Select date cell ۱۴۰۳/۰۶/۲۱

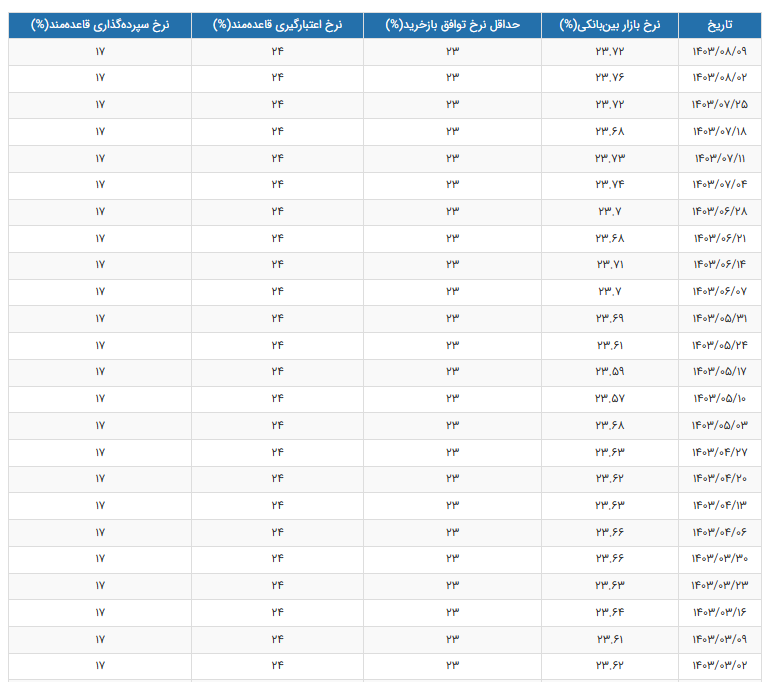(719, 238)
